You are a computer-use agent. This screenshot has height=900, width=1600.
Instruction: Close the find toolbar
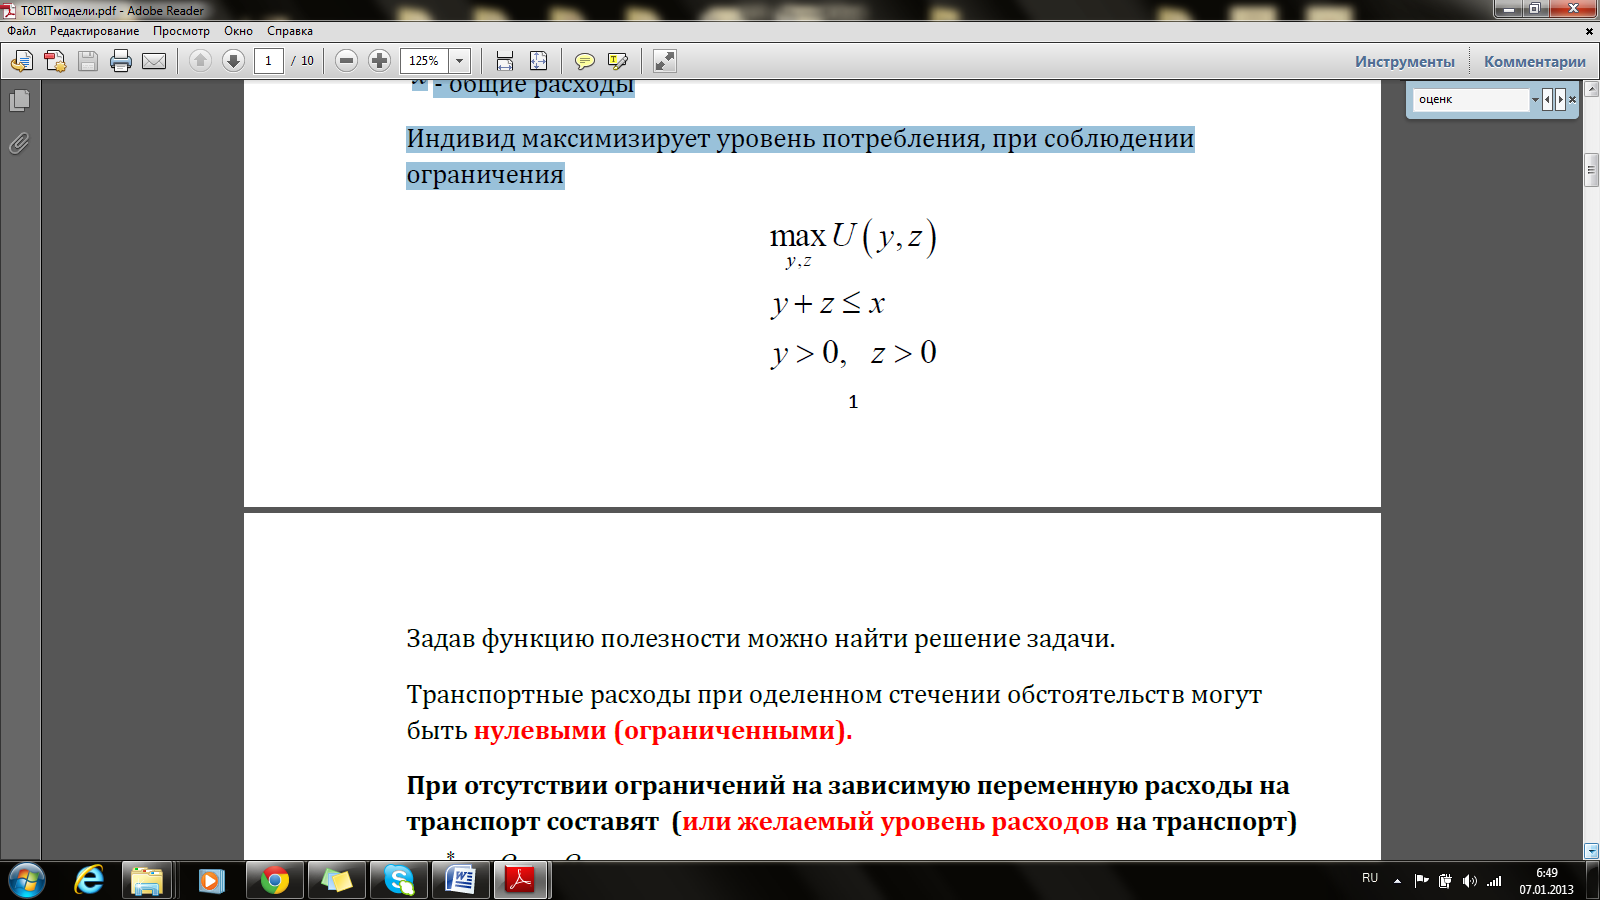pyautogui.click(x=1572, y=99)
